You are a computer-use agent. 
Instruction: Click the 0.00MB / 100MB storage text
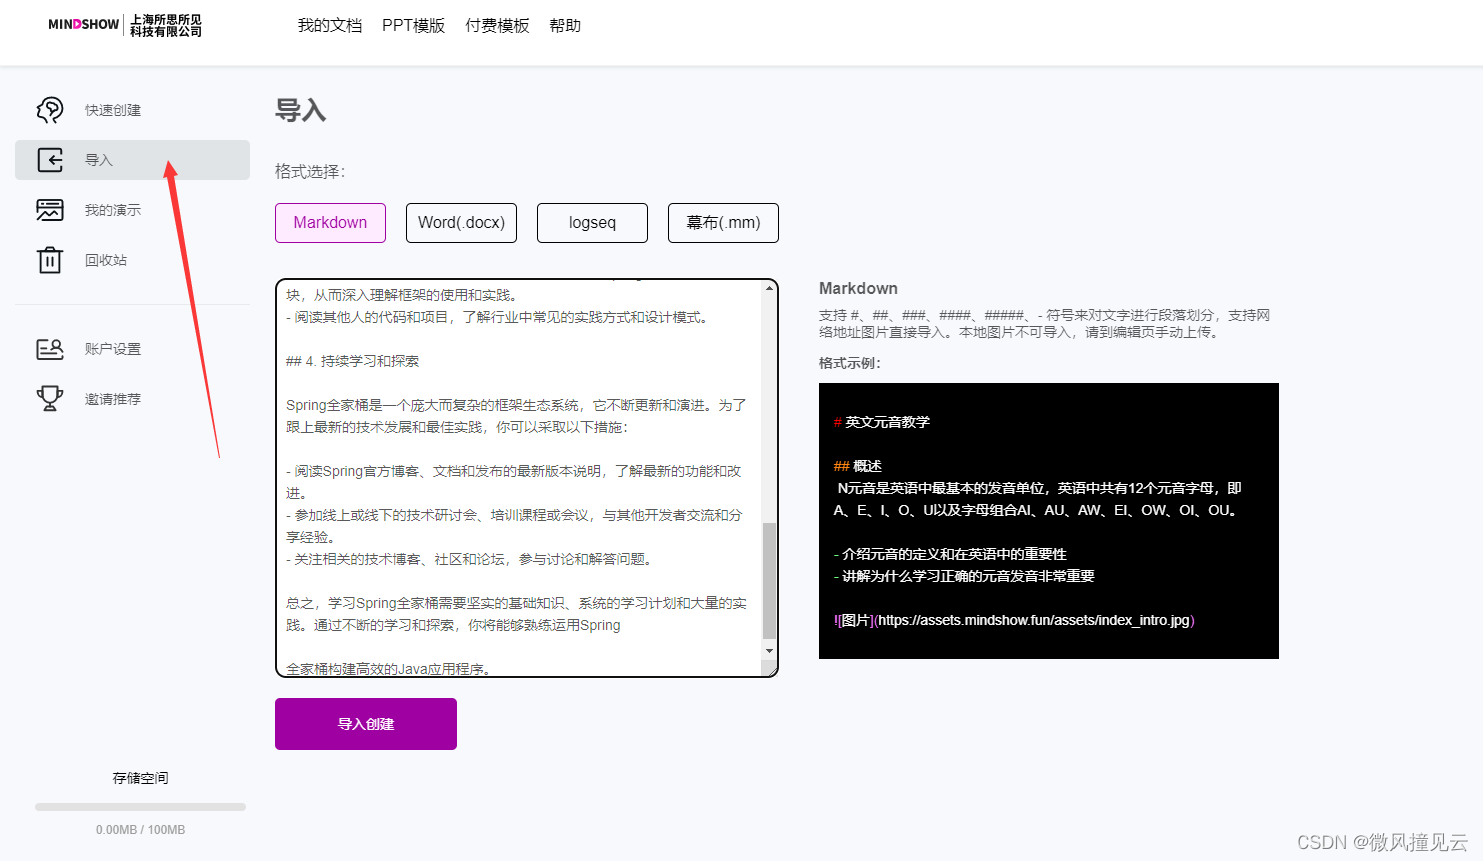click(x=140, y=830)
